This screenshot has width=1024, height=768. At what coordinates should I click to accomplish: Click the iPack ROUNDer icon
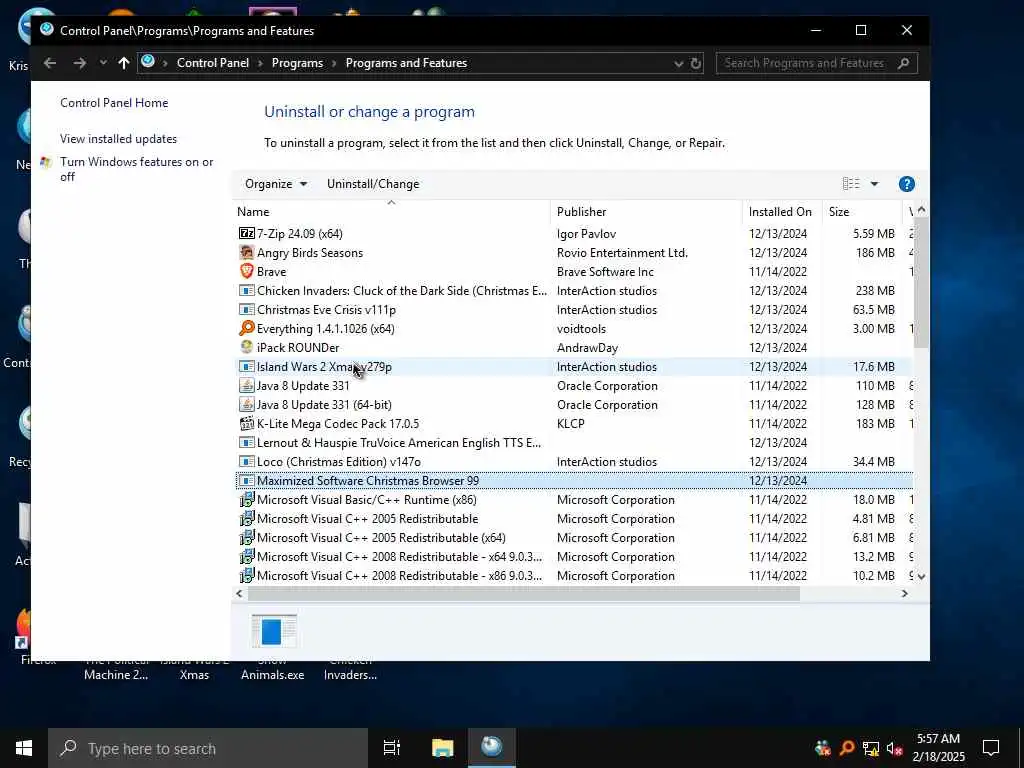[246, 347]
